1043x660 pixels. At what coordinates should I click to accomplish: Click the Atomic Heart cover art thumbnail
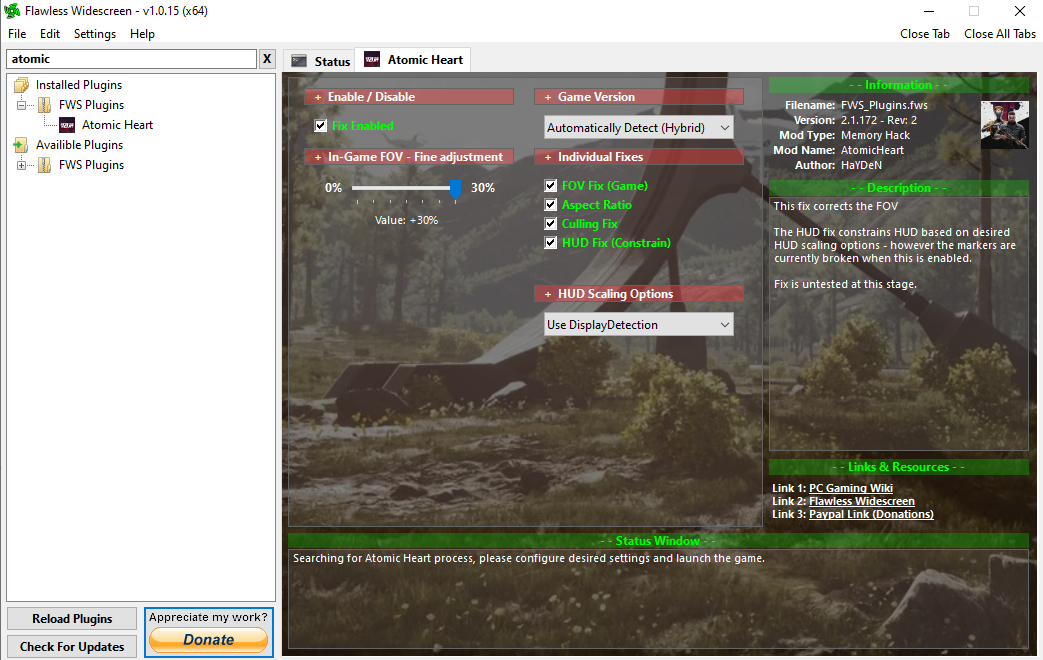1004,125
